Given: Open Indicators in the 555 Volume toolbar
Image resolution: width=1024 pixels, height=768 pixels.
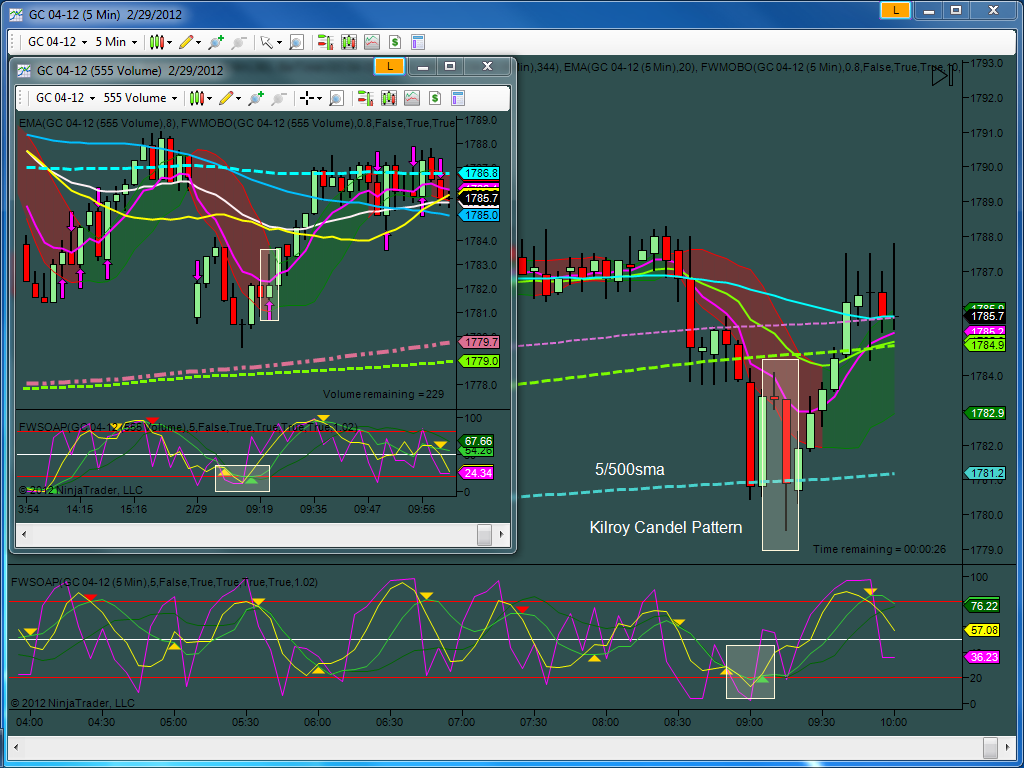Looking at the screenshot, I should (411, 99).
